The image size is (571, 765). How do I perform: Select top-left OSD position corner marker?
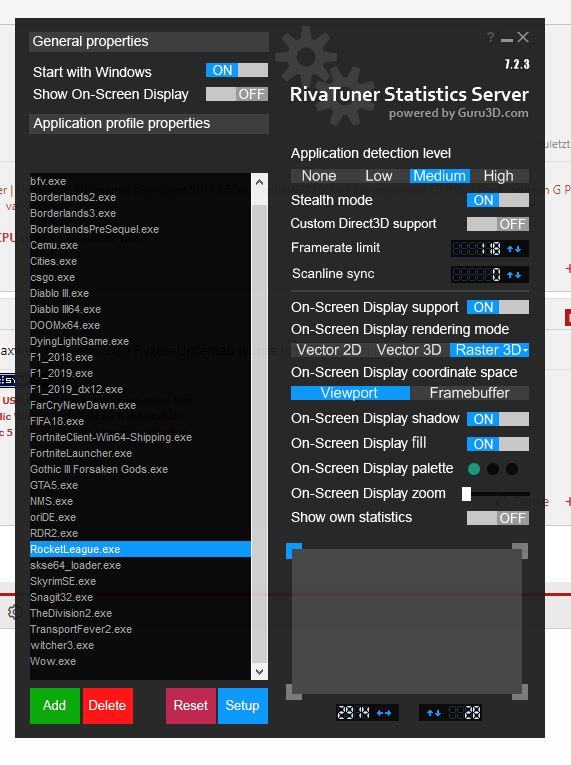(x=294, y=551)
